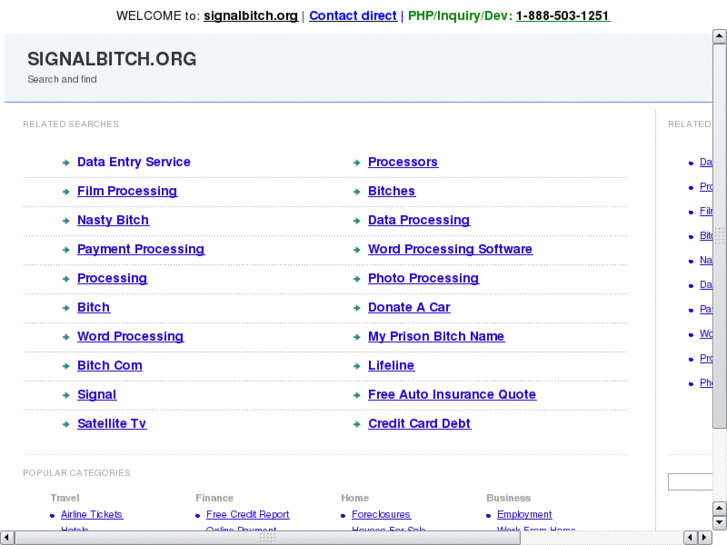727x545 pixels.
Task: Click the horizontal scrollbar left arrow
Action: pyautogui.click(x=6, y=537)
